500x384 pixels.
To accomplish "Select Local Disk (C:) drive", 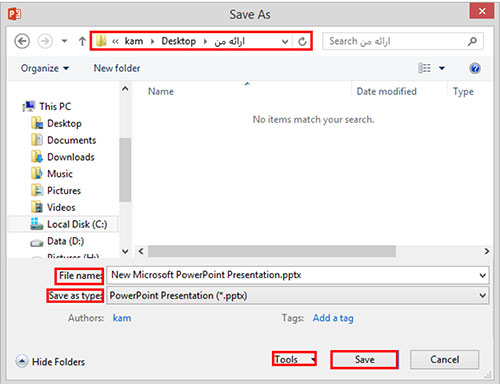I will 77,224.
